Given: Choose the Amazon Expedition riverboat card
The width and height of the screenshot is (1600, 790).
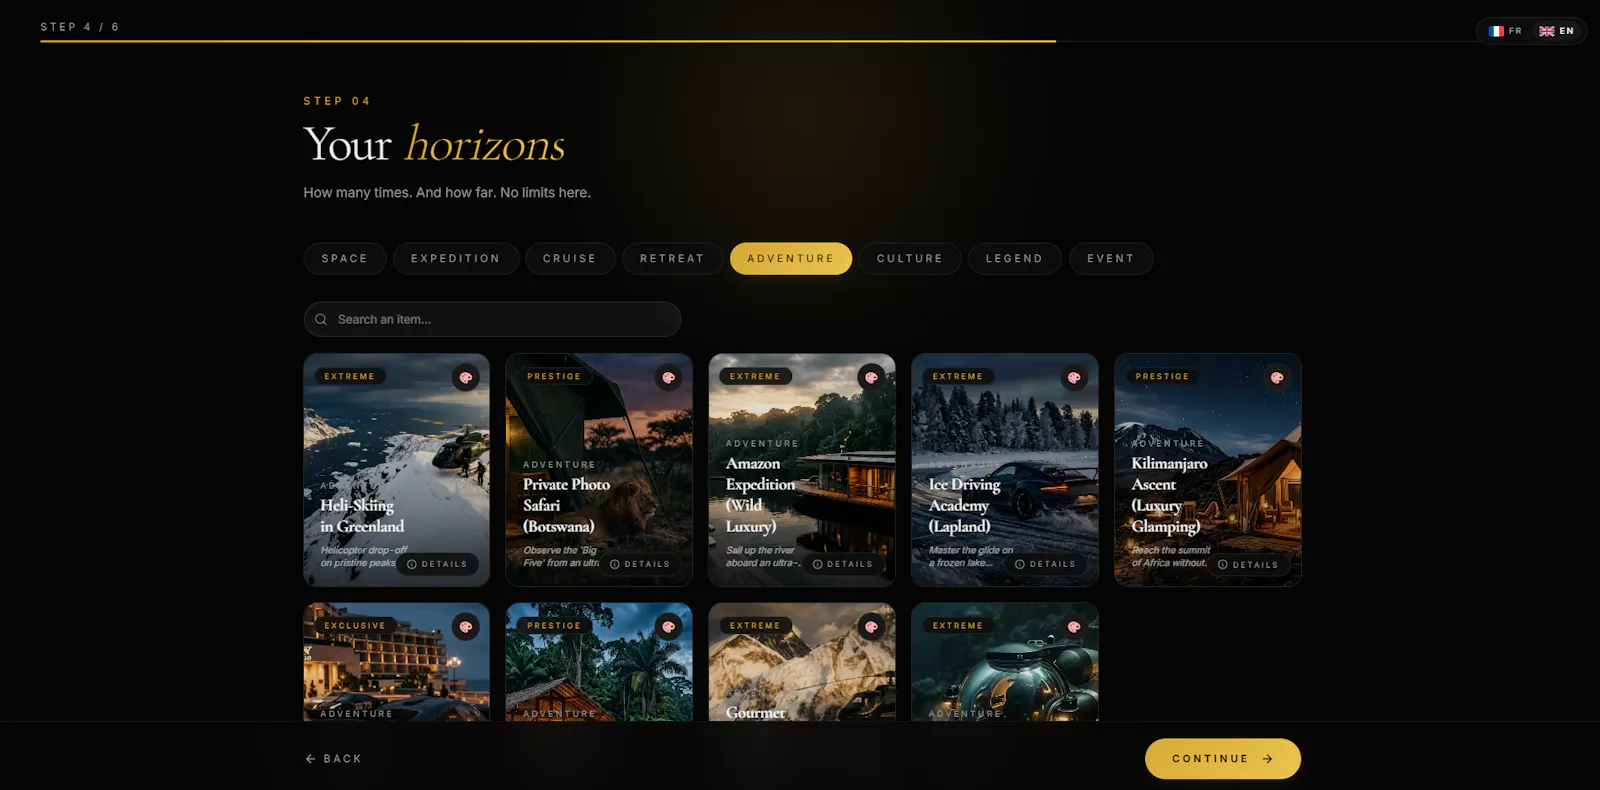Looking at the screenshot, I should click(x=802, y=470).
